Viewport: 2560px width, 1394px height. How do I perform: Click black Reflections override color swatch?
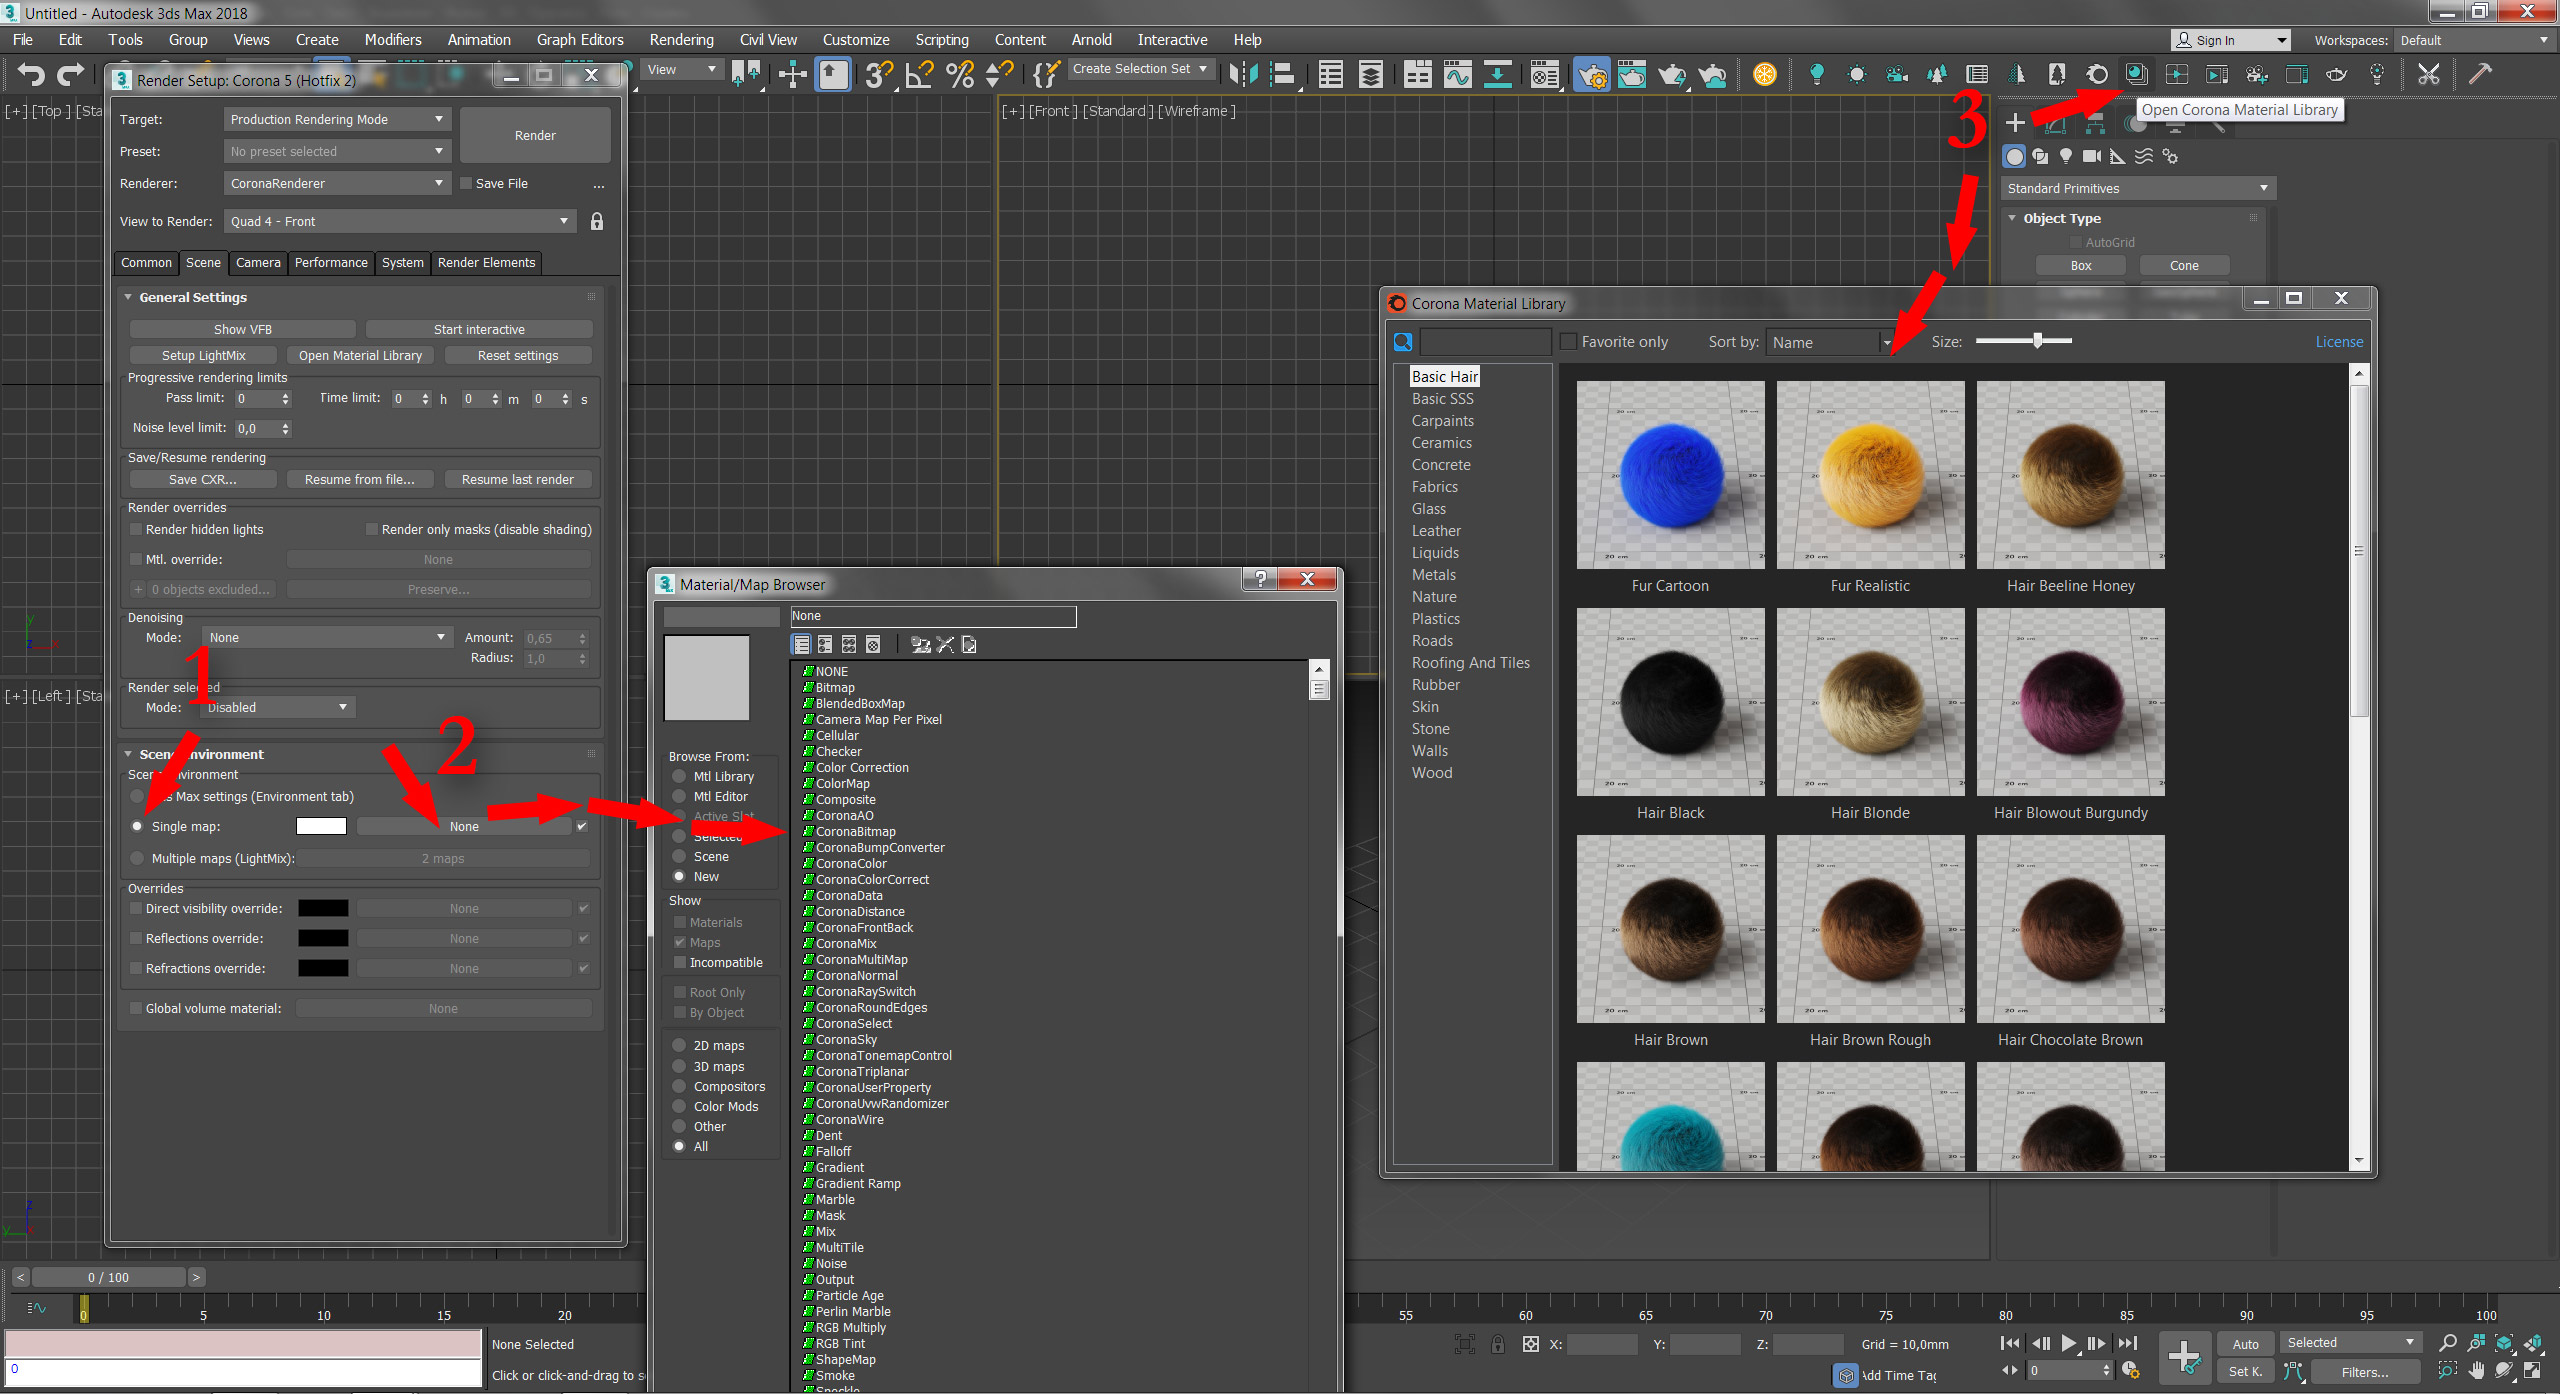click(323, 938)
